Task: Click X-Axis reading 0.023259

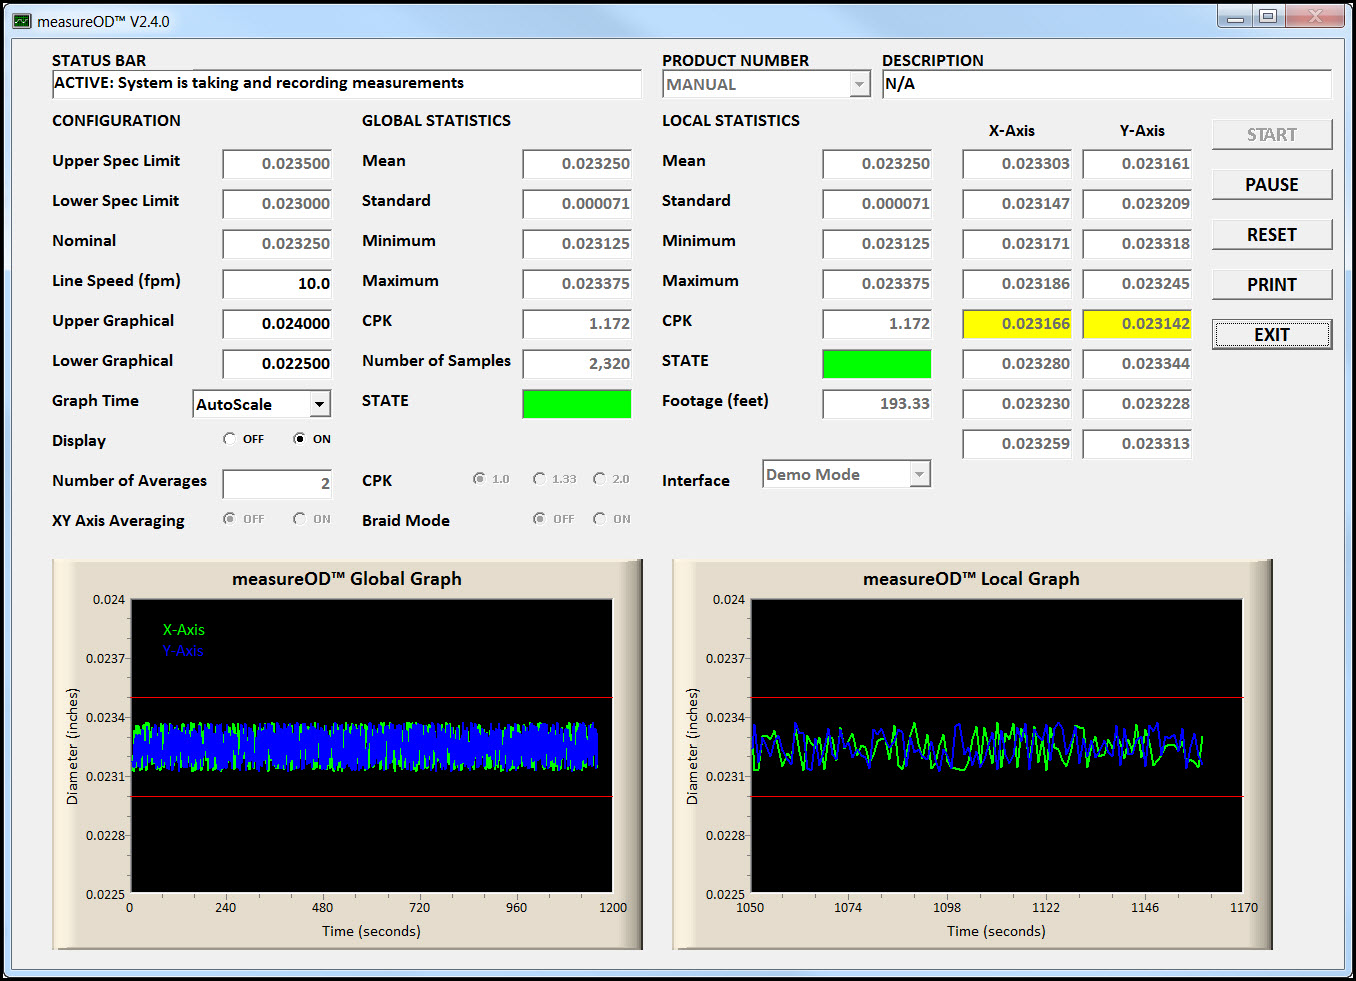Action: [x=1017, y=444]
